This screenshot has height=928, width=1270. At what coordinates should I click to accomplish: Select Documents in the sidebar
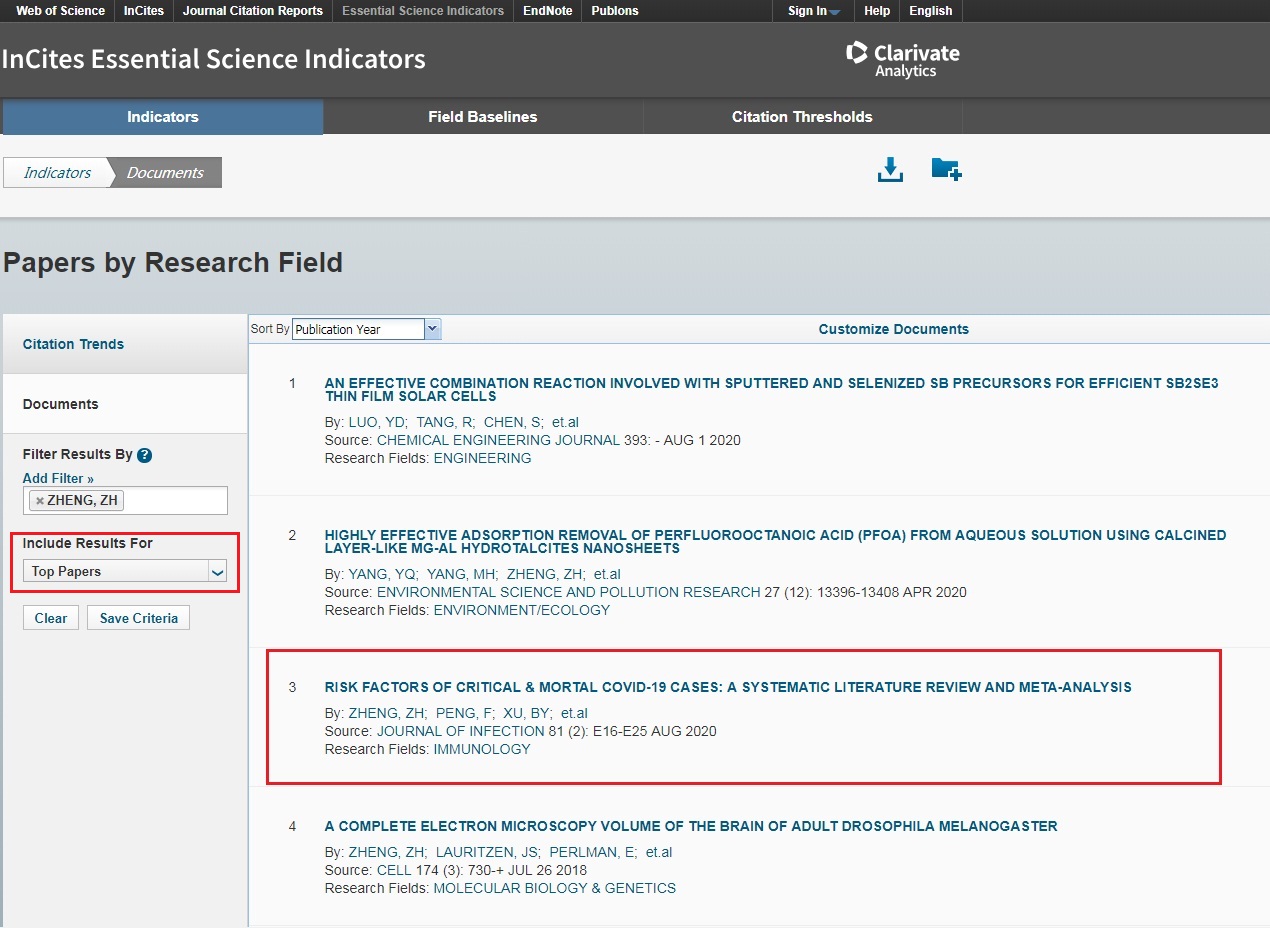[x=61, y=404]
